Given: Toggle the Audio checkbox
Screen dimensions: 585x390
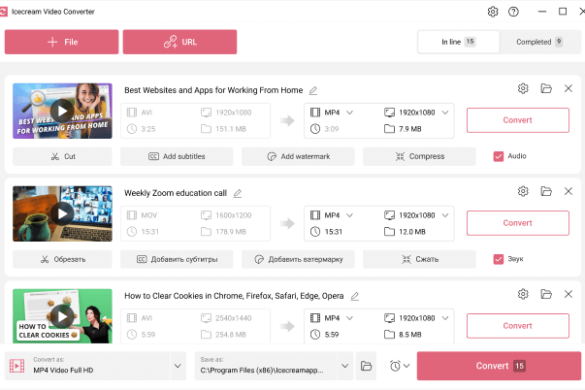Looking at the screenshot, I should tap(498, 156).
